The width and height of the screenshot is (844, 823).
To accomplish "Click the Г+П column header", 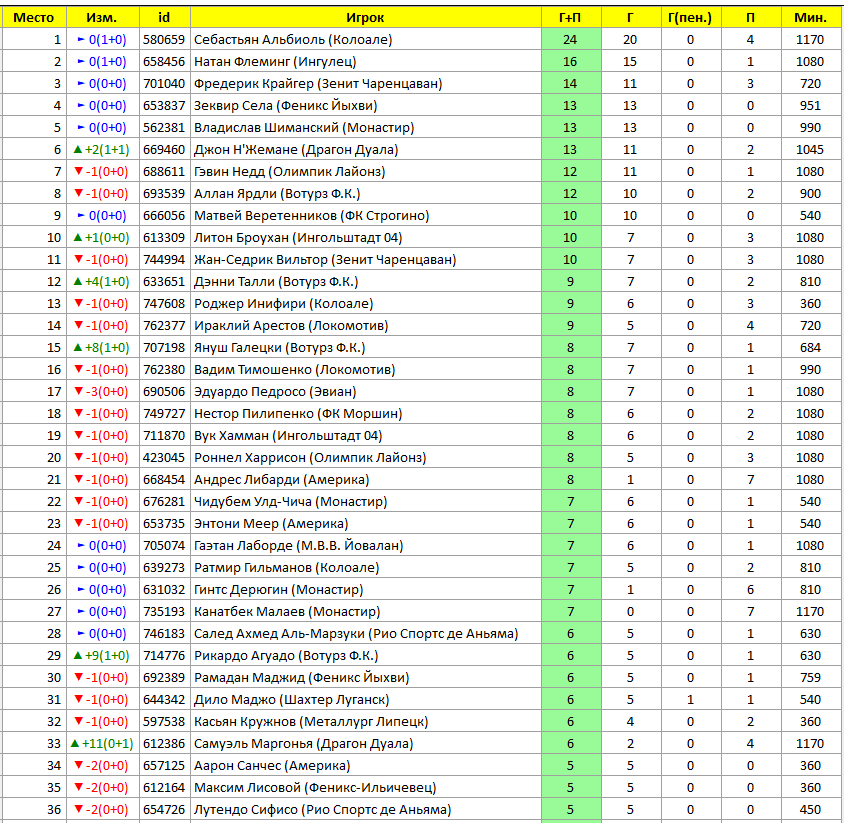I will [x=571, y=18].
